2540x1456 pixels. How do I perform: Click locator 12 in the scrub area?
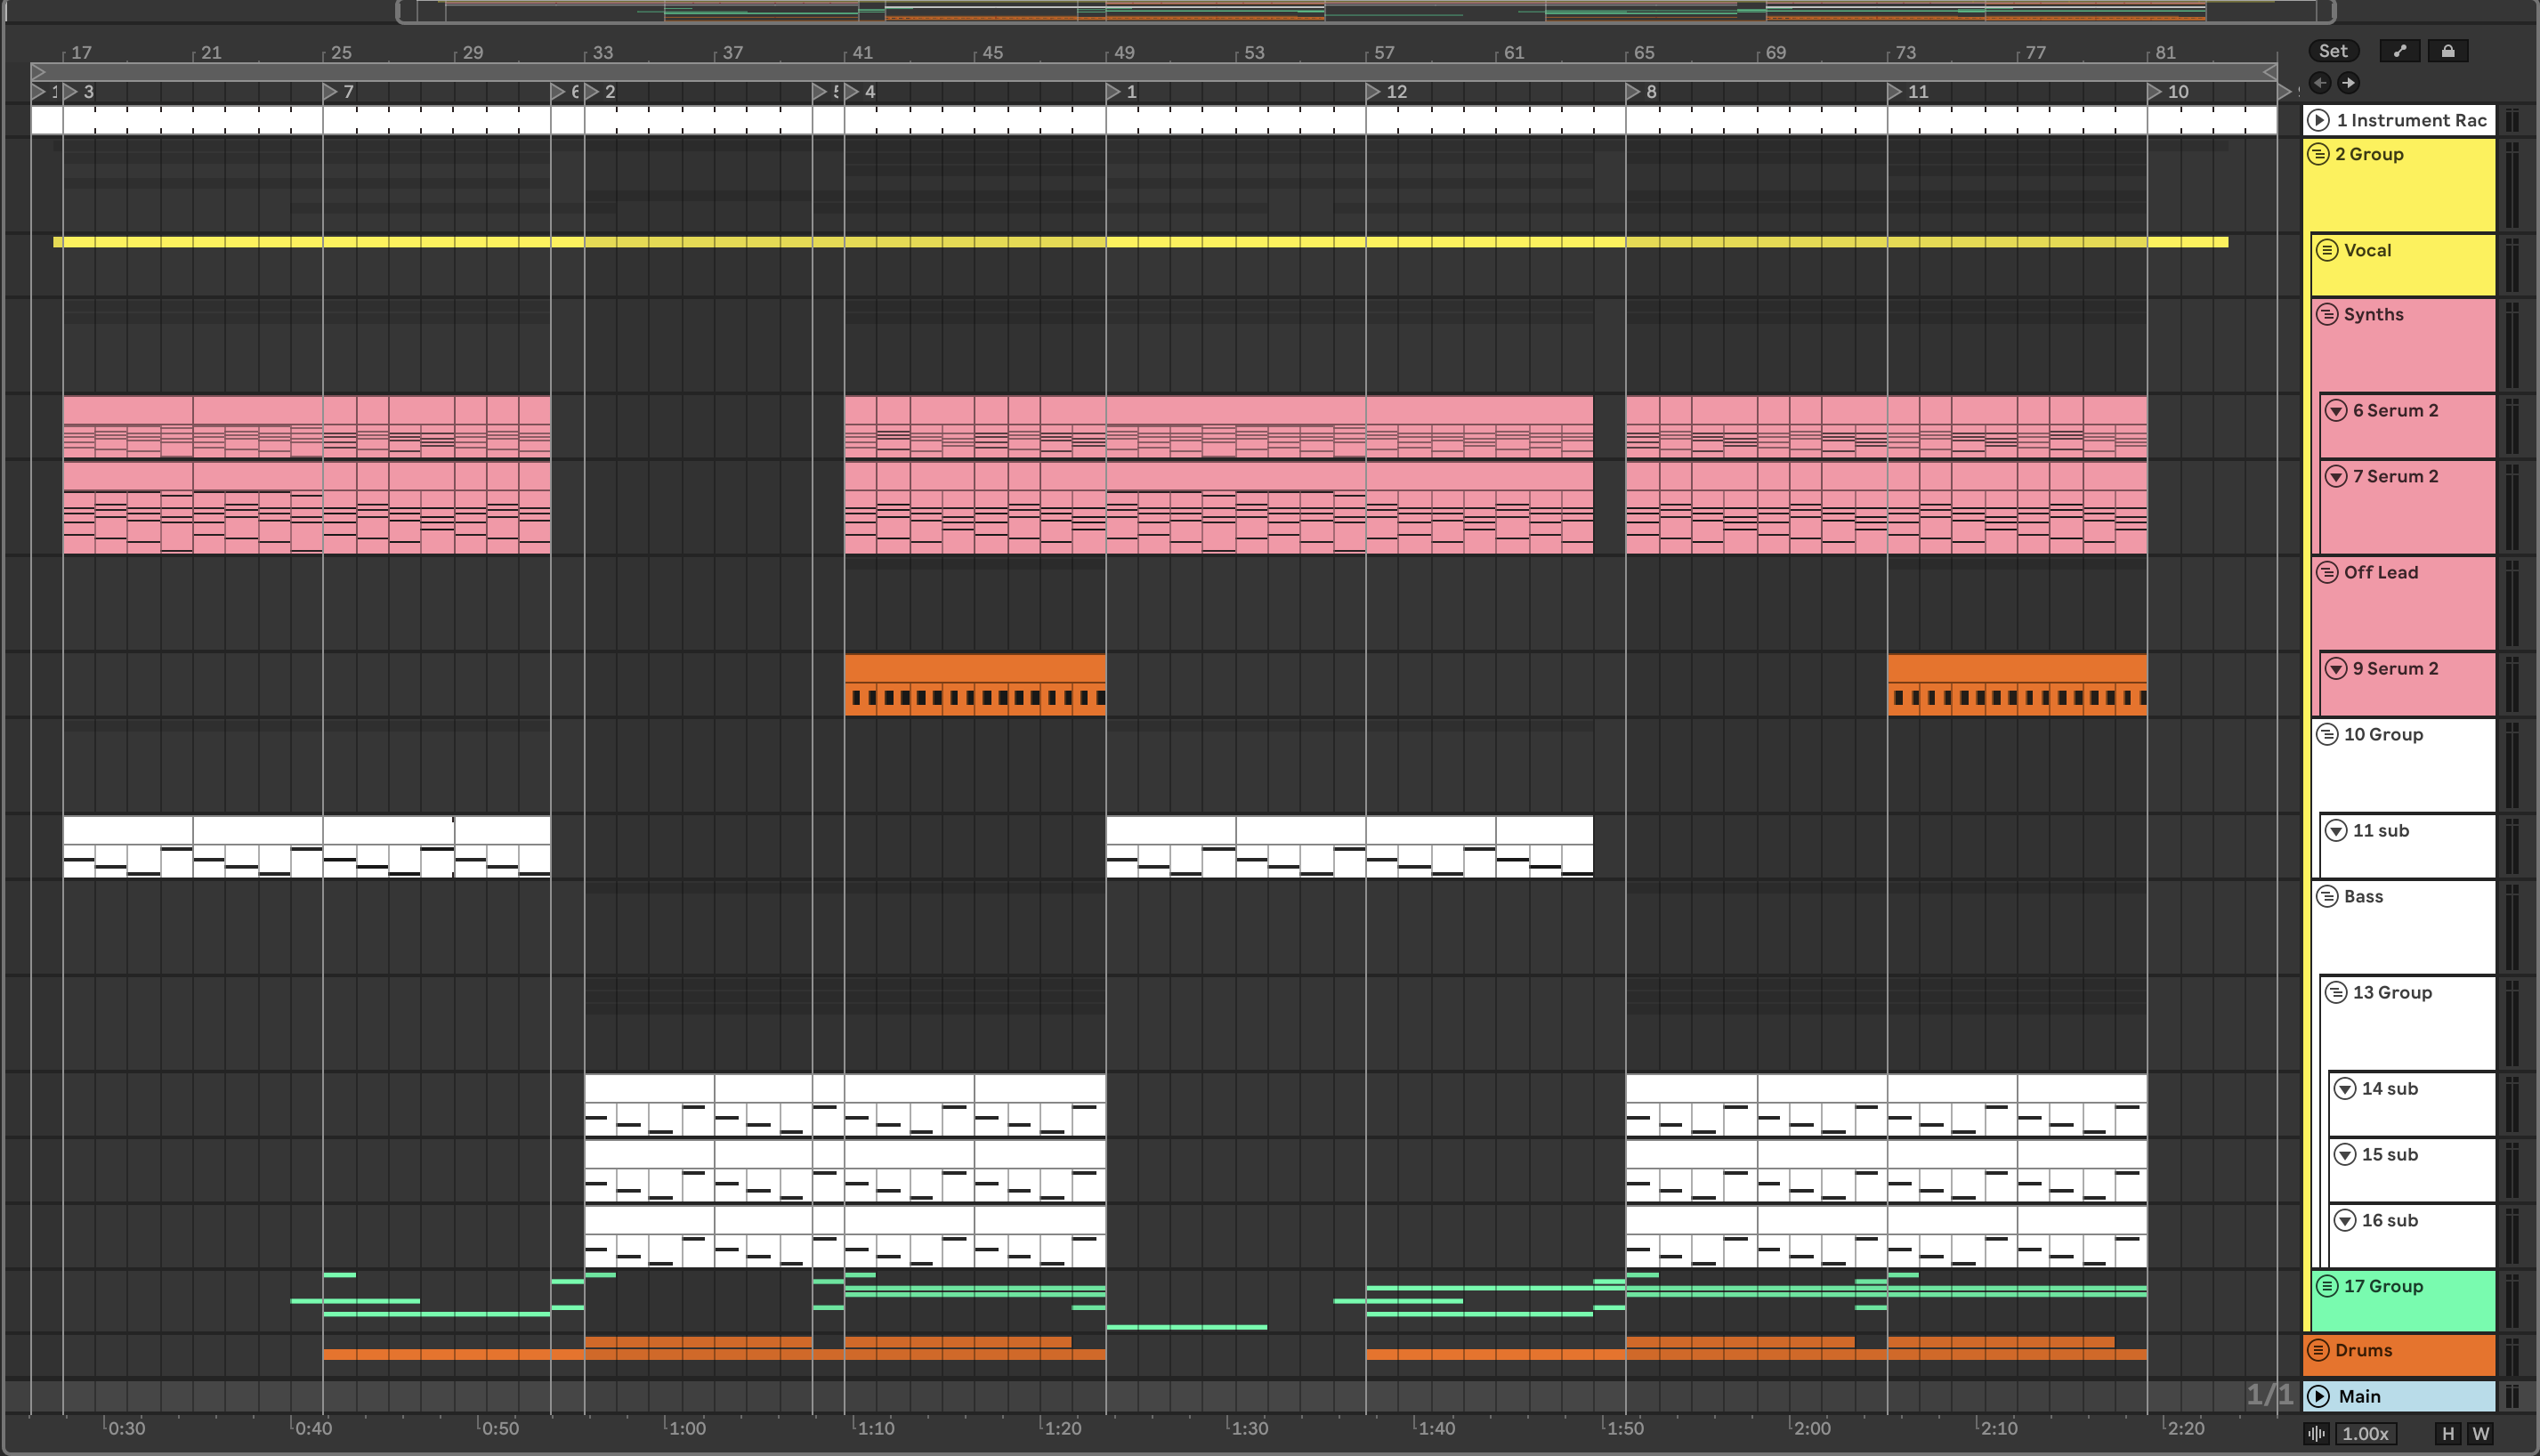1374,92
